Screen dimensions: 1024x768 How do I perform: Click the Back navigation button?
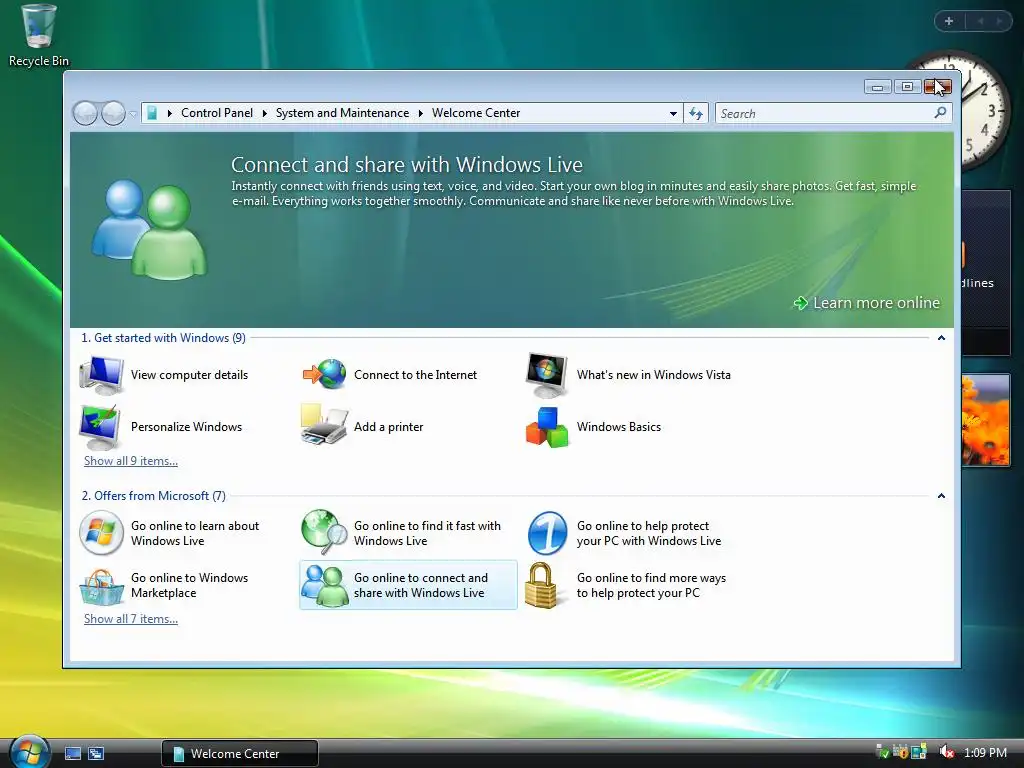[x=85, y=114]
